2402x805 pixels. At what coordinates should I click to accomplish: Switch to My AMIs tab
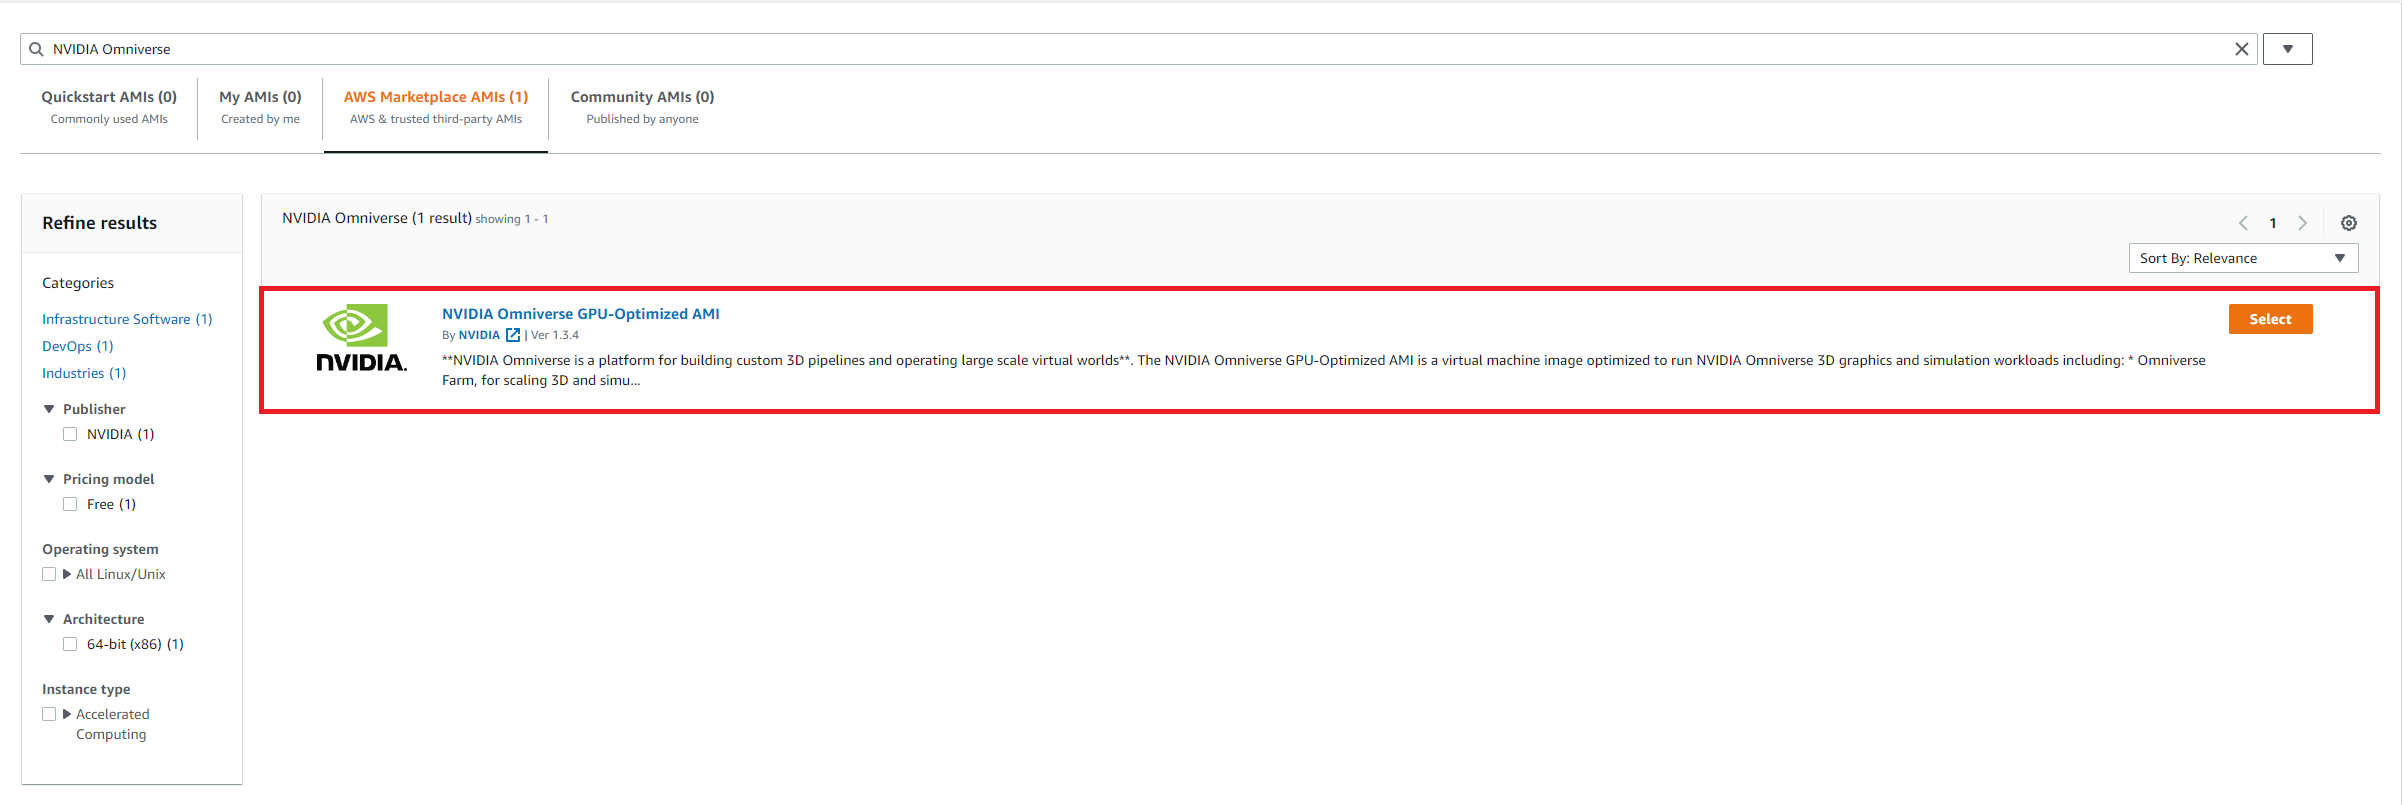260,107
